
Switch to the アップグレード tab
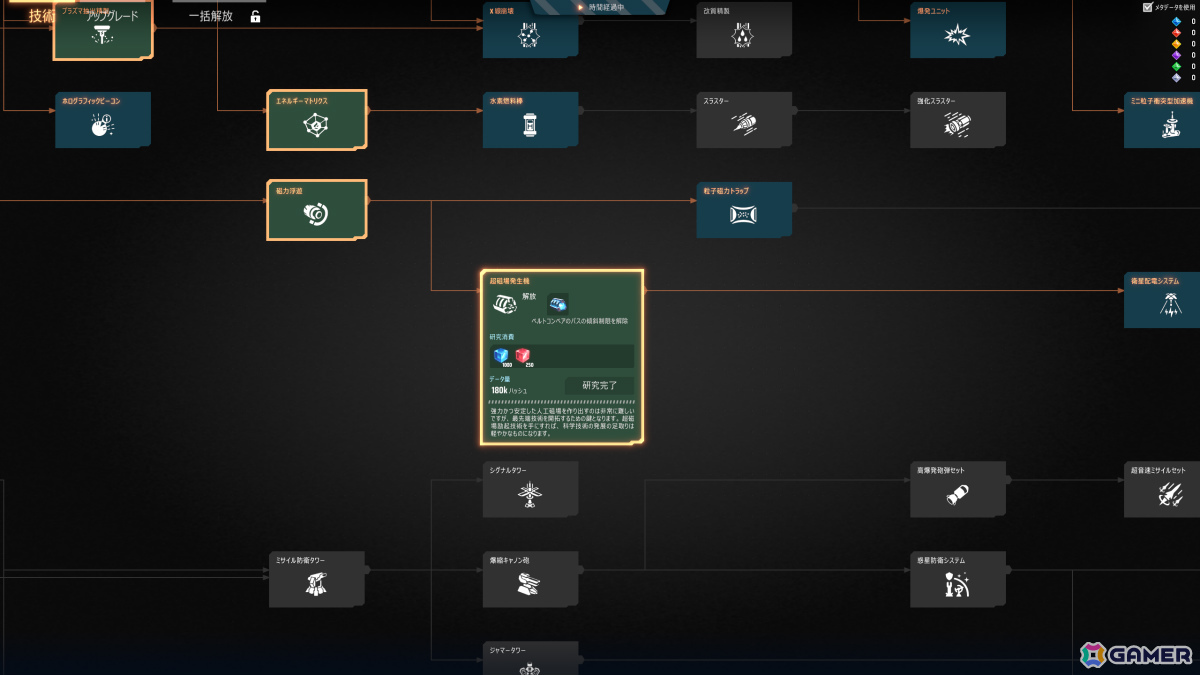click(112, 16)
